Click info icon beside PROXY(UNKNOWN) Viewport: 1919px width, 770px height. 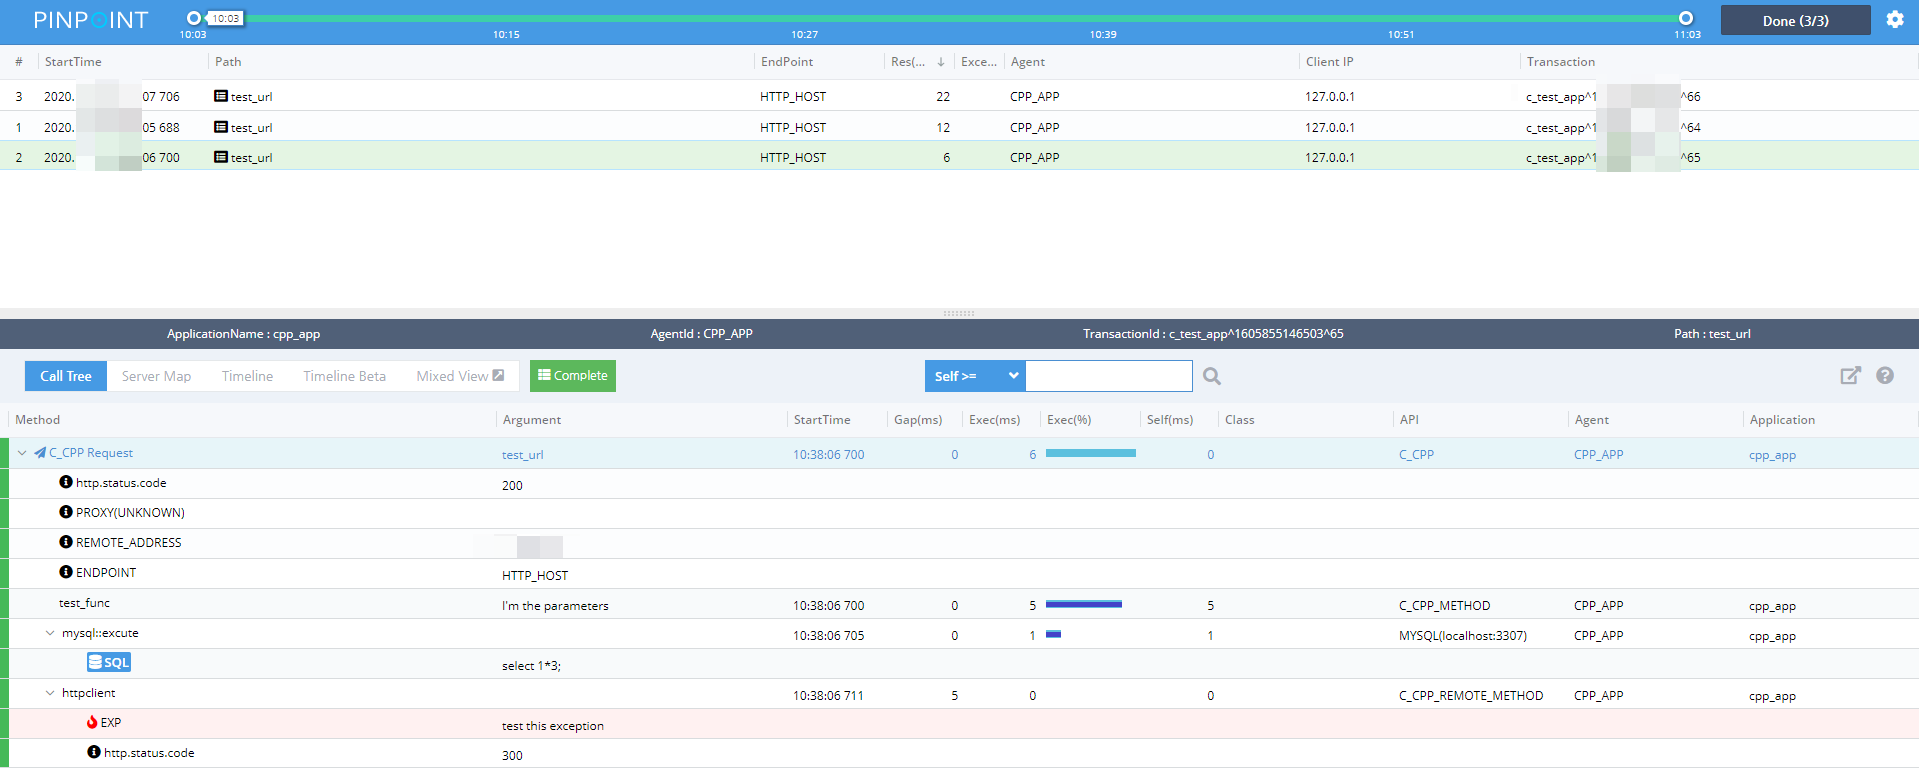click(66, 512)
